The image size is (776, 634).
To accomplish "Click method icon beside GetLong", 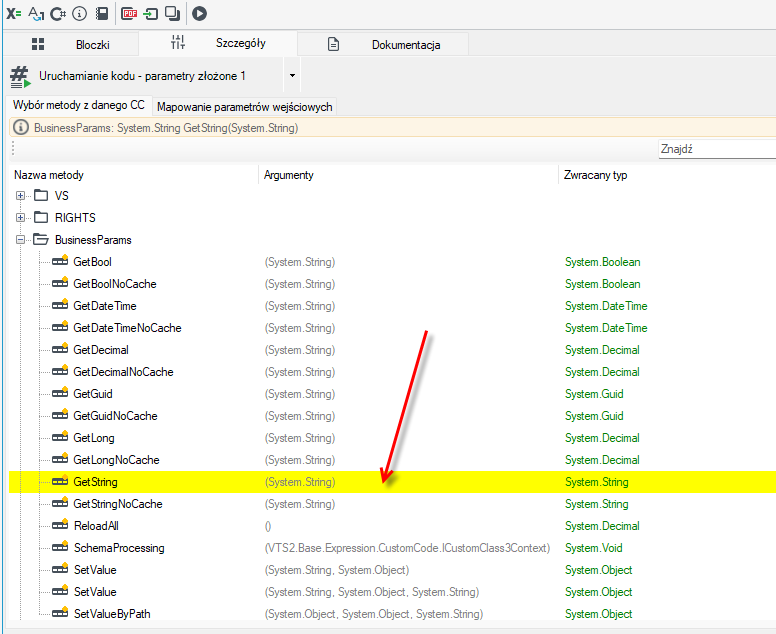I will 60,437.
